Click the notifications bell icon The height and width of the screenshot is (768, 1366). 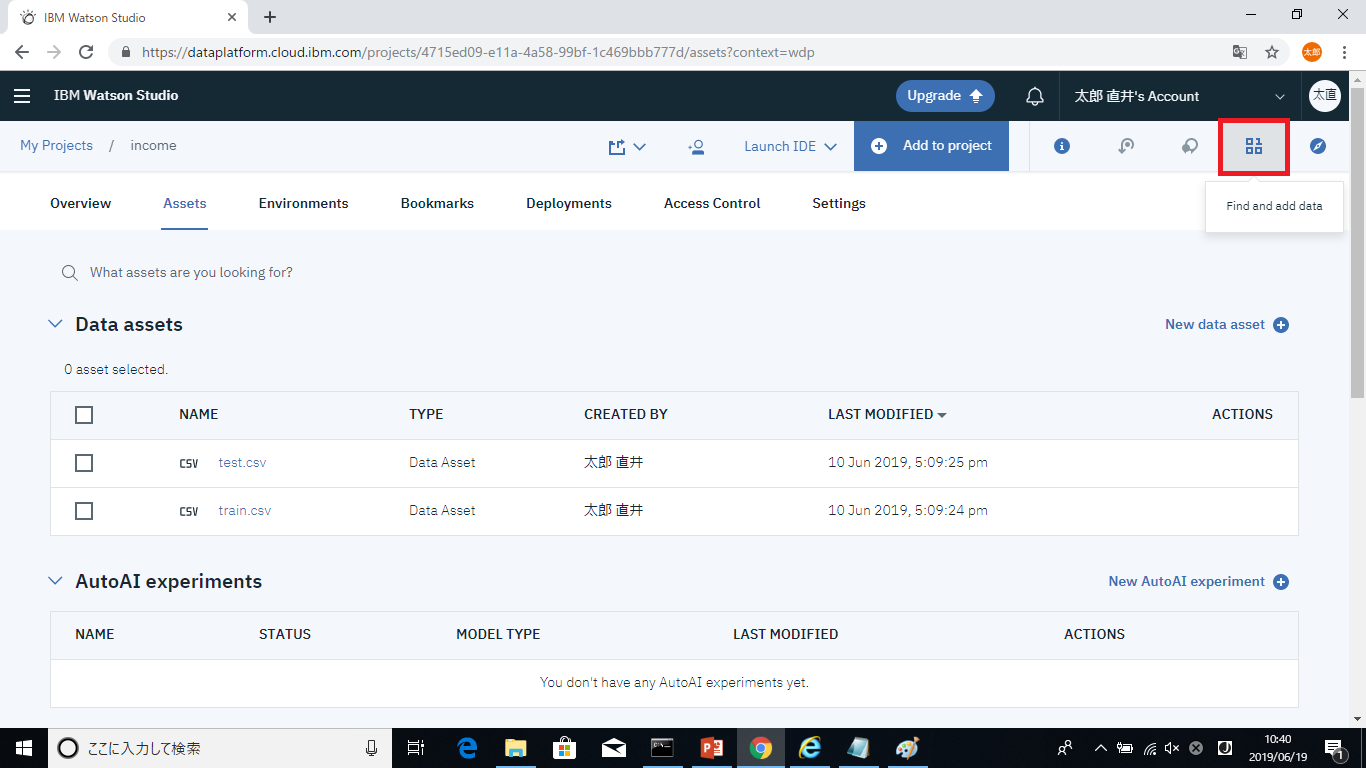(x=1035, y=96)
